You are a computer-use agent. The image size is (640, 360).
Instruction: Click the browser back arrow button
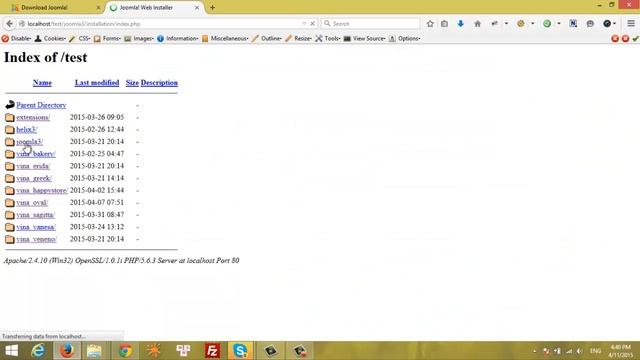(x=9, y=24)
